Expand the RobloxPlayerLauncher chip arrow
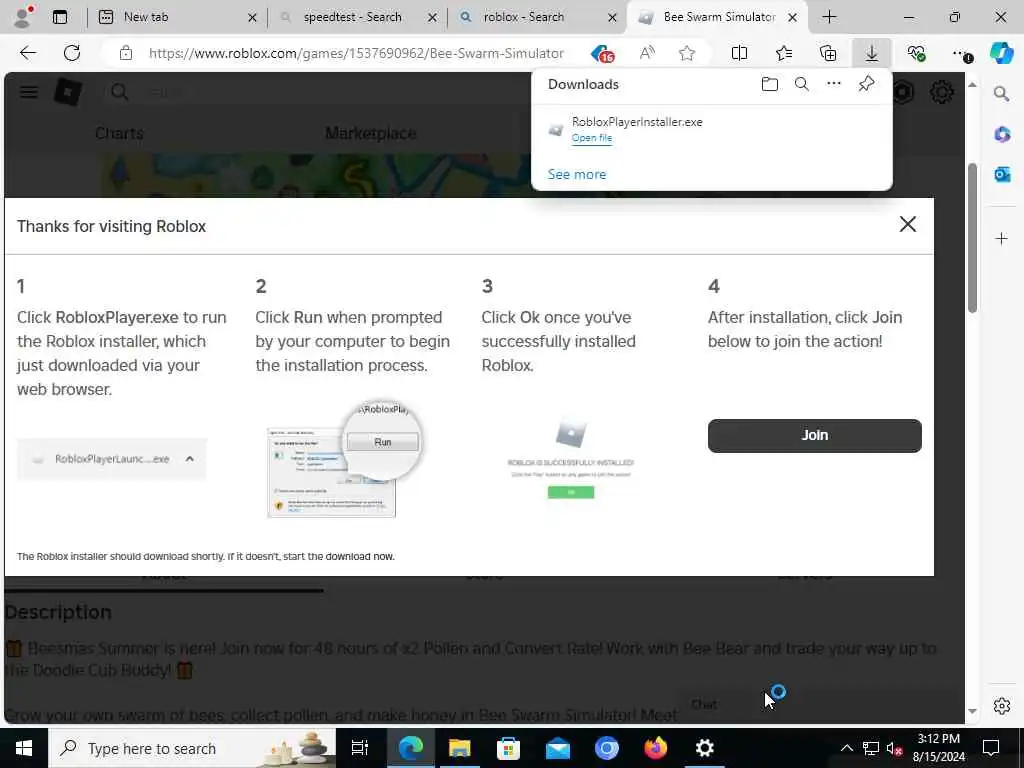Viewport: 1024px width, 768px height. pos(189,459)
